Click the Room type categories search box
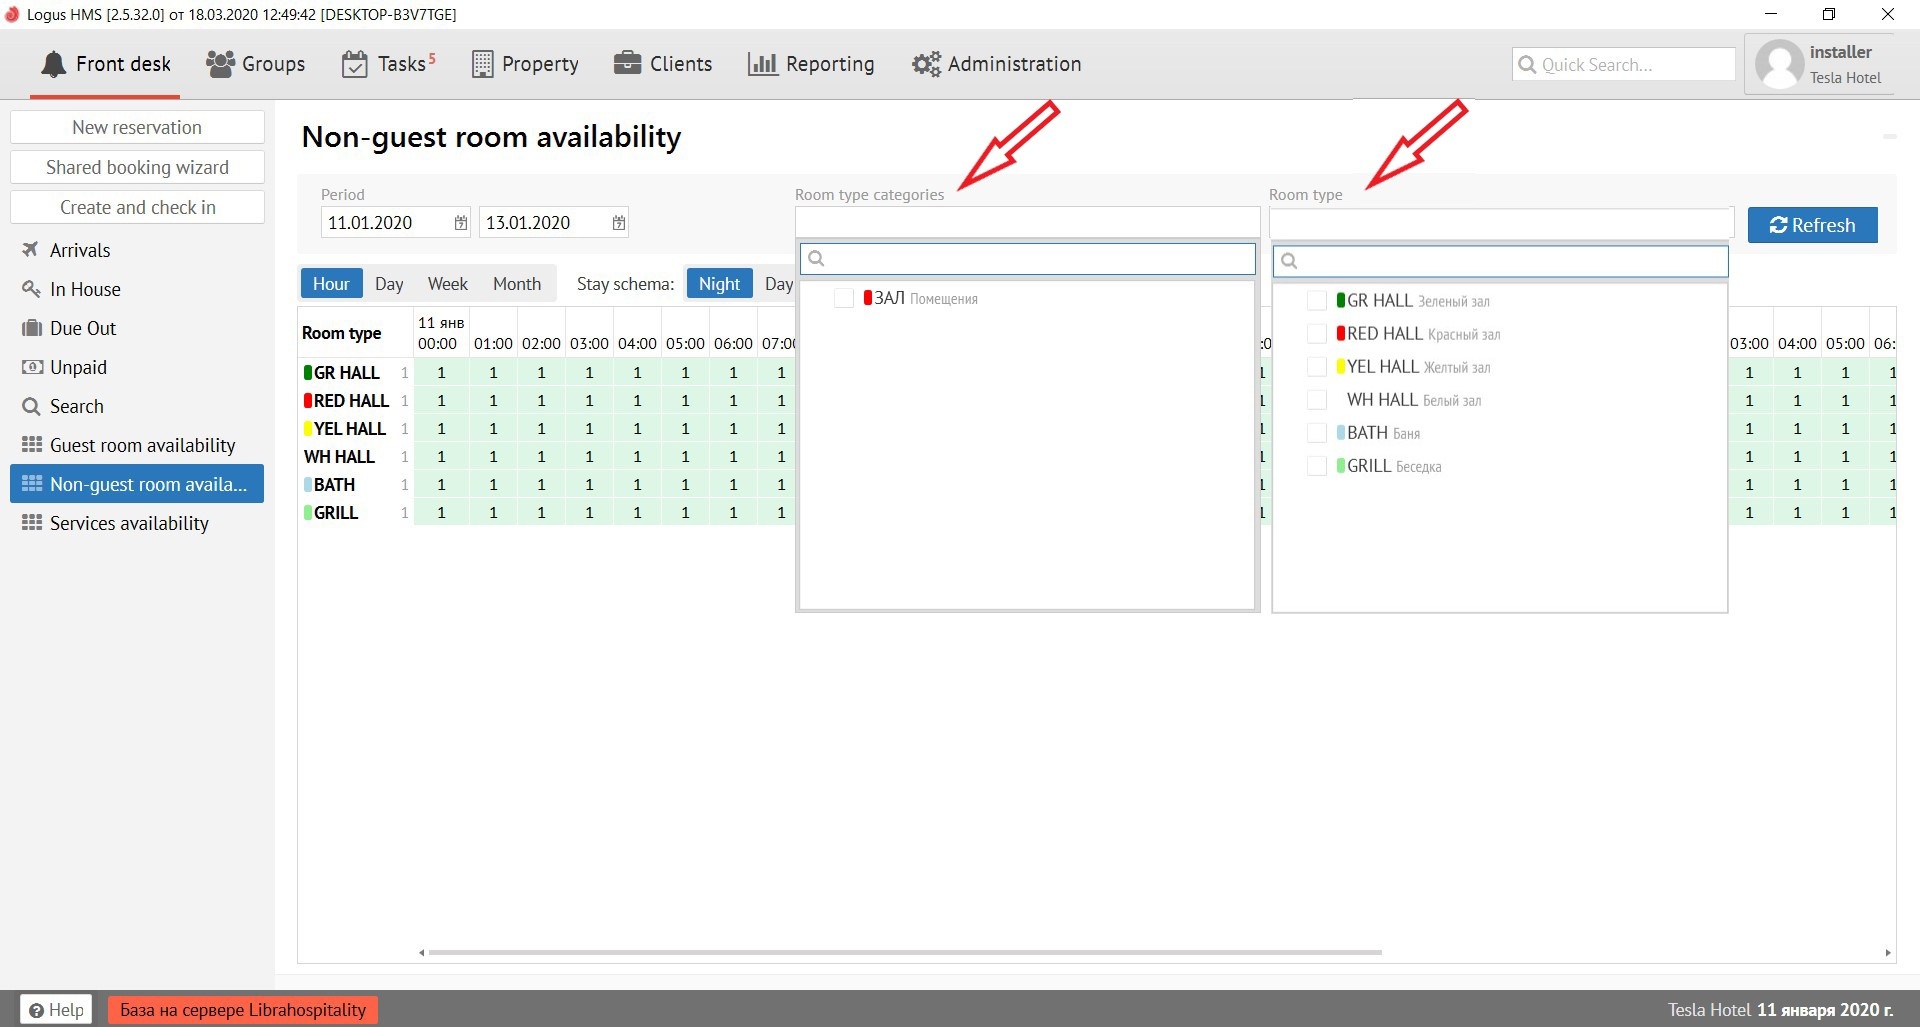The image size is (1920, 1027). coord(1027,259)
